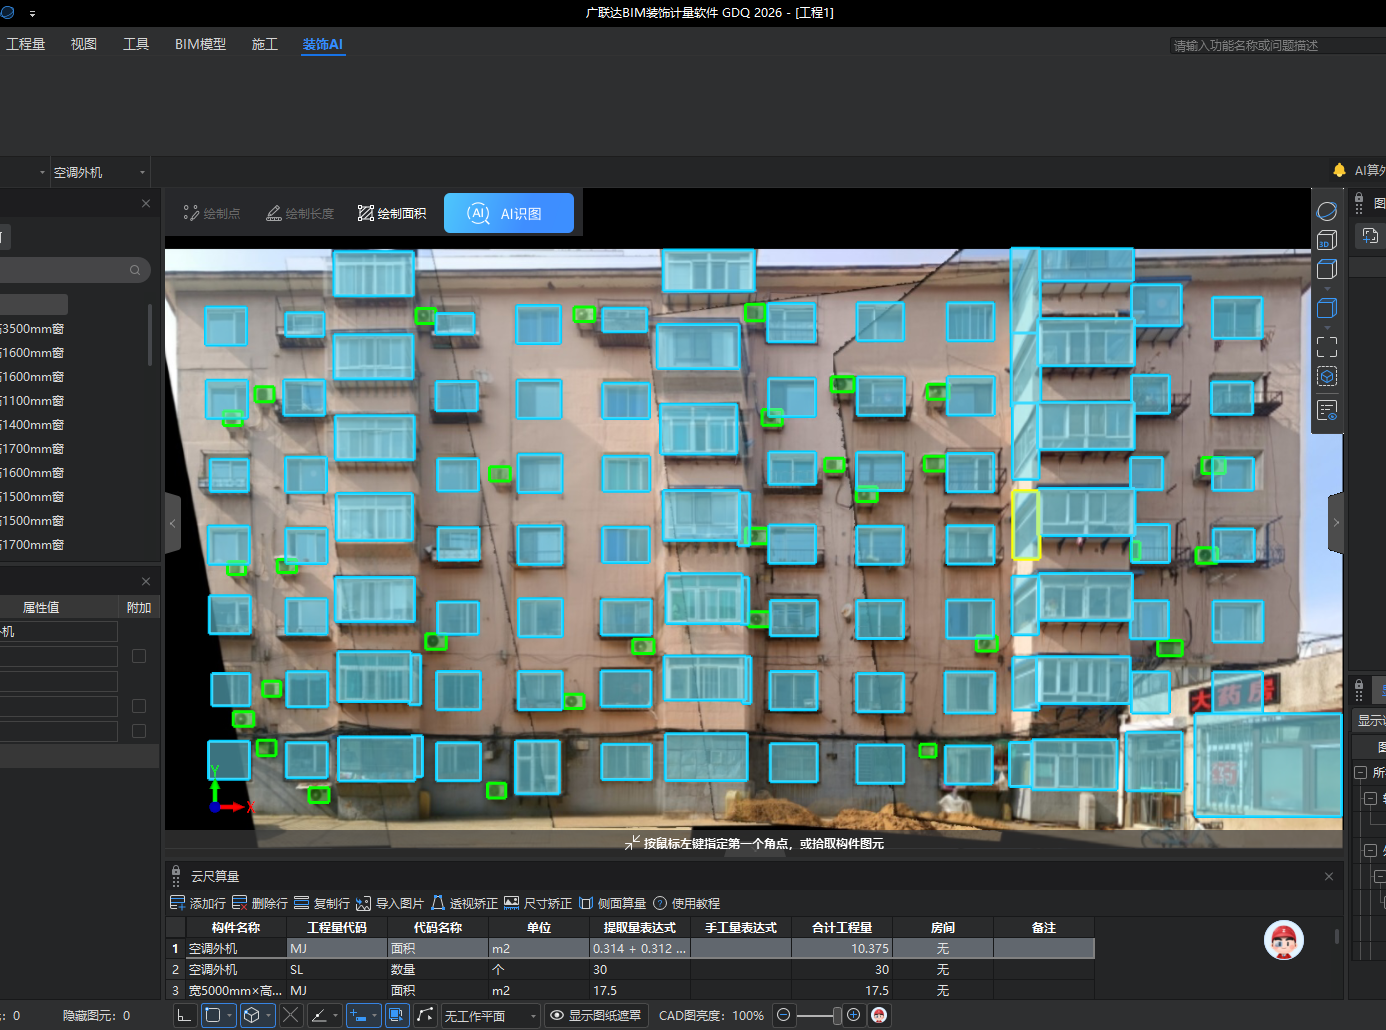Viewport: 1386px width, 1030px height.
Task: Collapse the first tree node in right panel
Action: pos(1360,772)
